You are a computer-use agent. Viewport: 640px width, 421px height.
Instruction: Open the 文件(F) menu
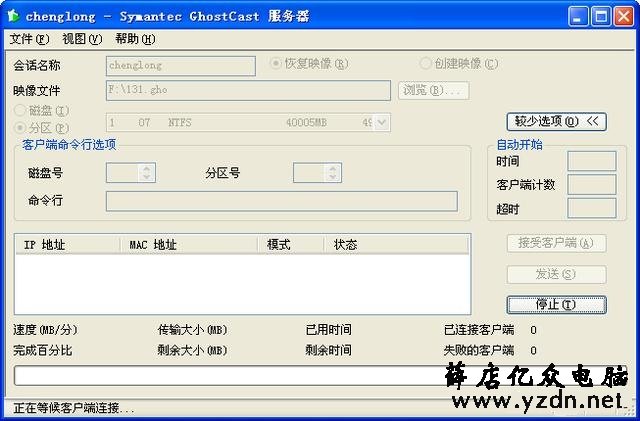coord(29,39)
